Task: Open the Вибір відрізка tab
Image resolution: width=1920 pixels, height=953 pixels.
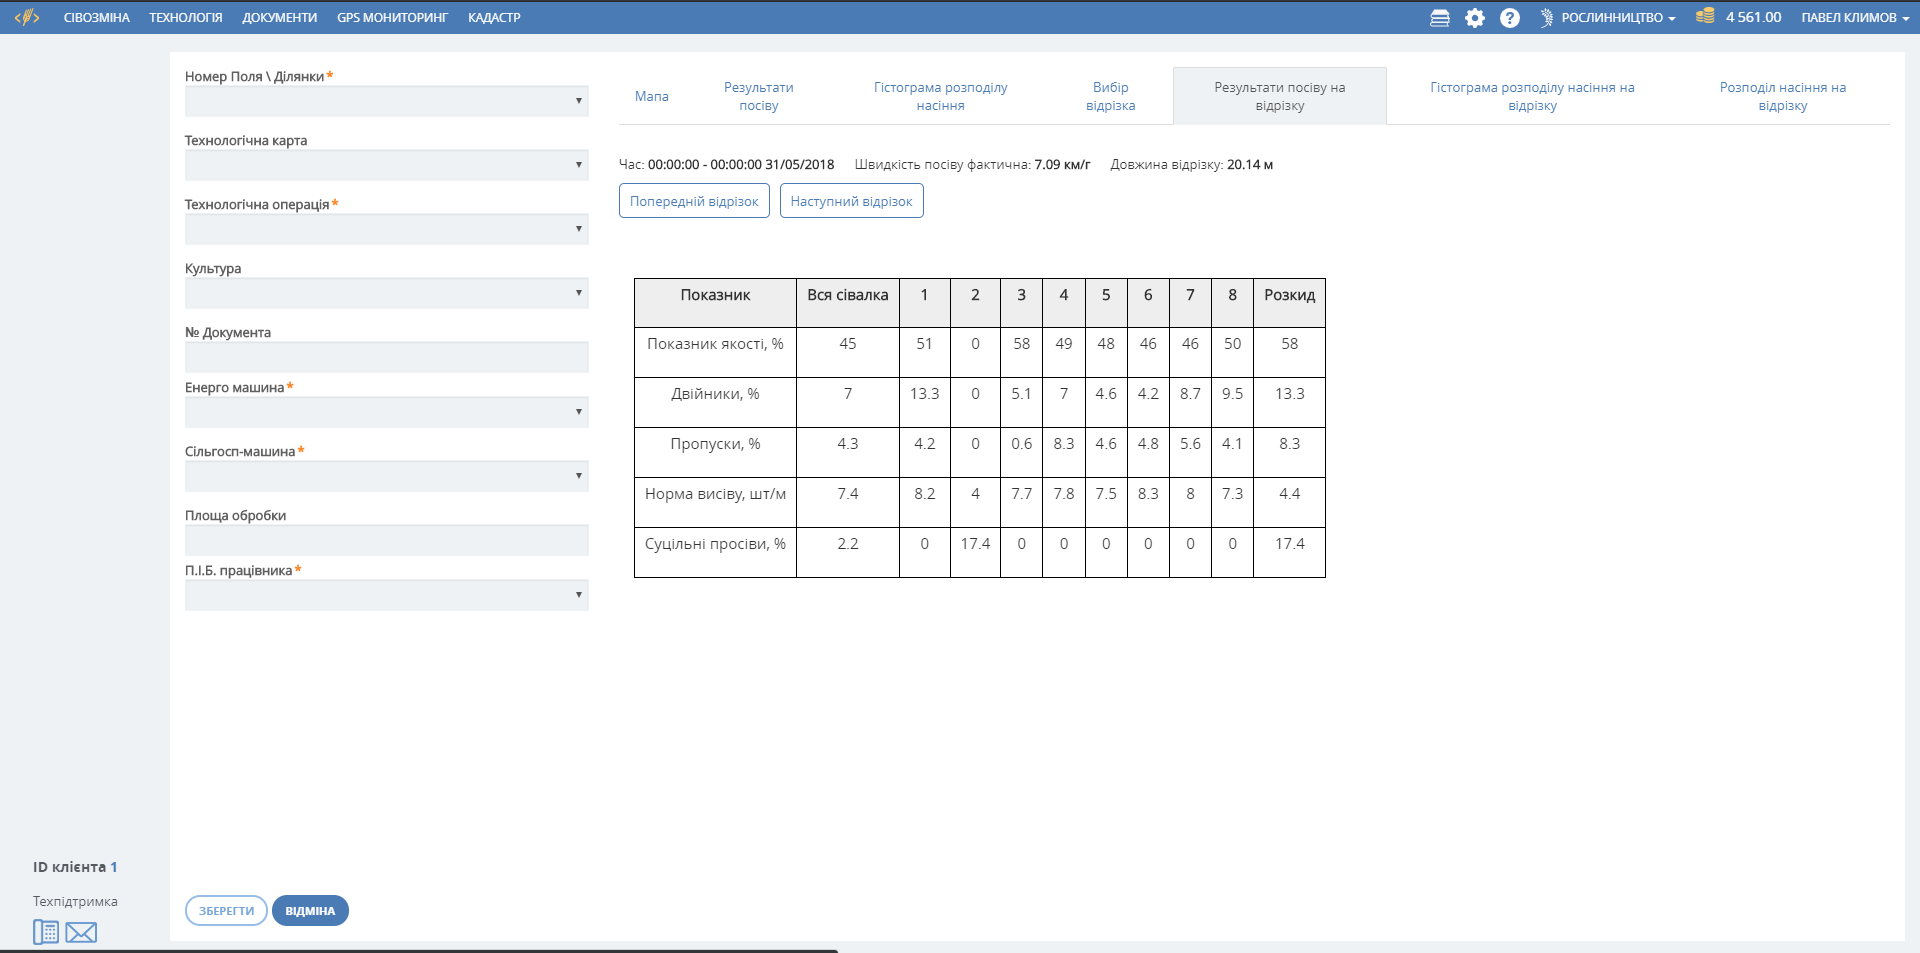Action: pyautogui.click(x=1110, y=96)
